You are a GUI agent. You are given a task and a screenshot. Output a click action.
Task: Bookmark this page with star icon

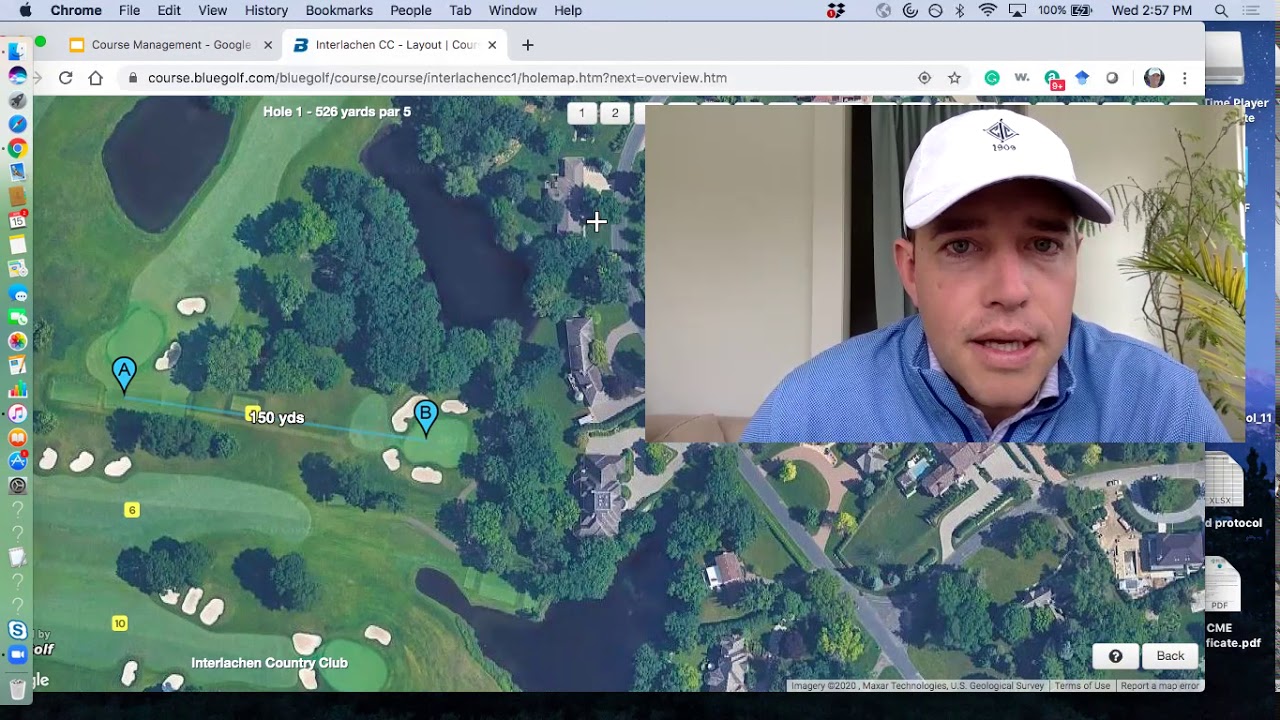tap(954, 78)
